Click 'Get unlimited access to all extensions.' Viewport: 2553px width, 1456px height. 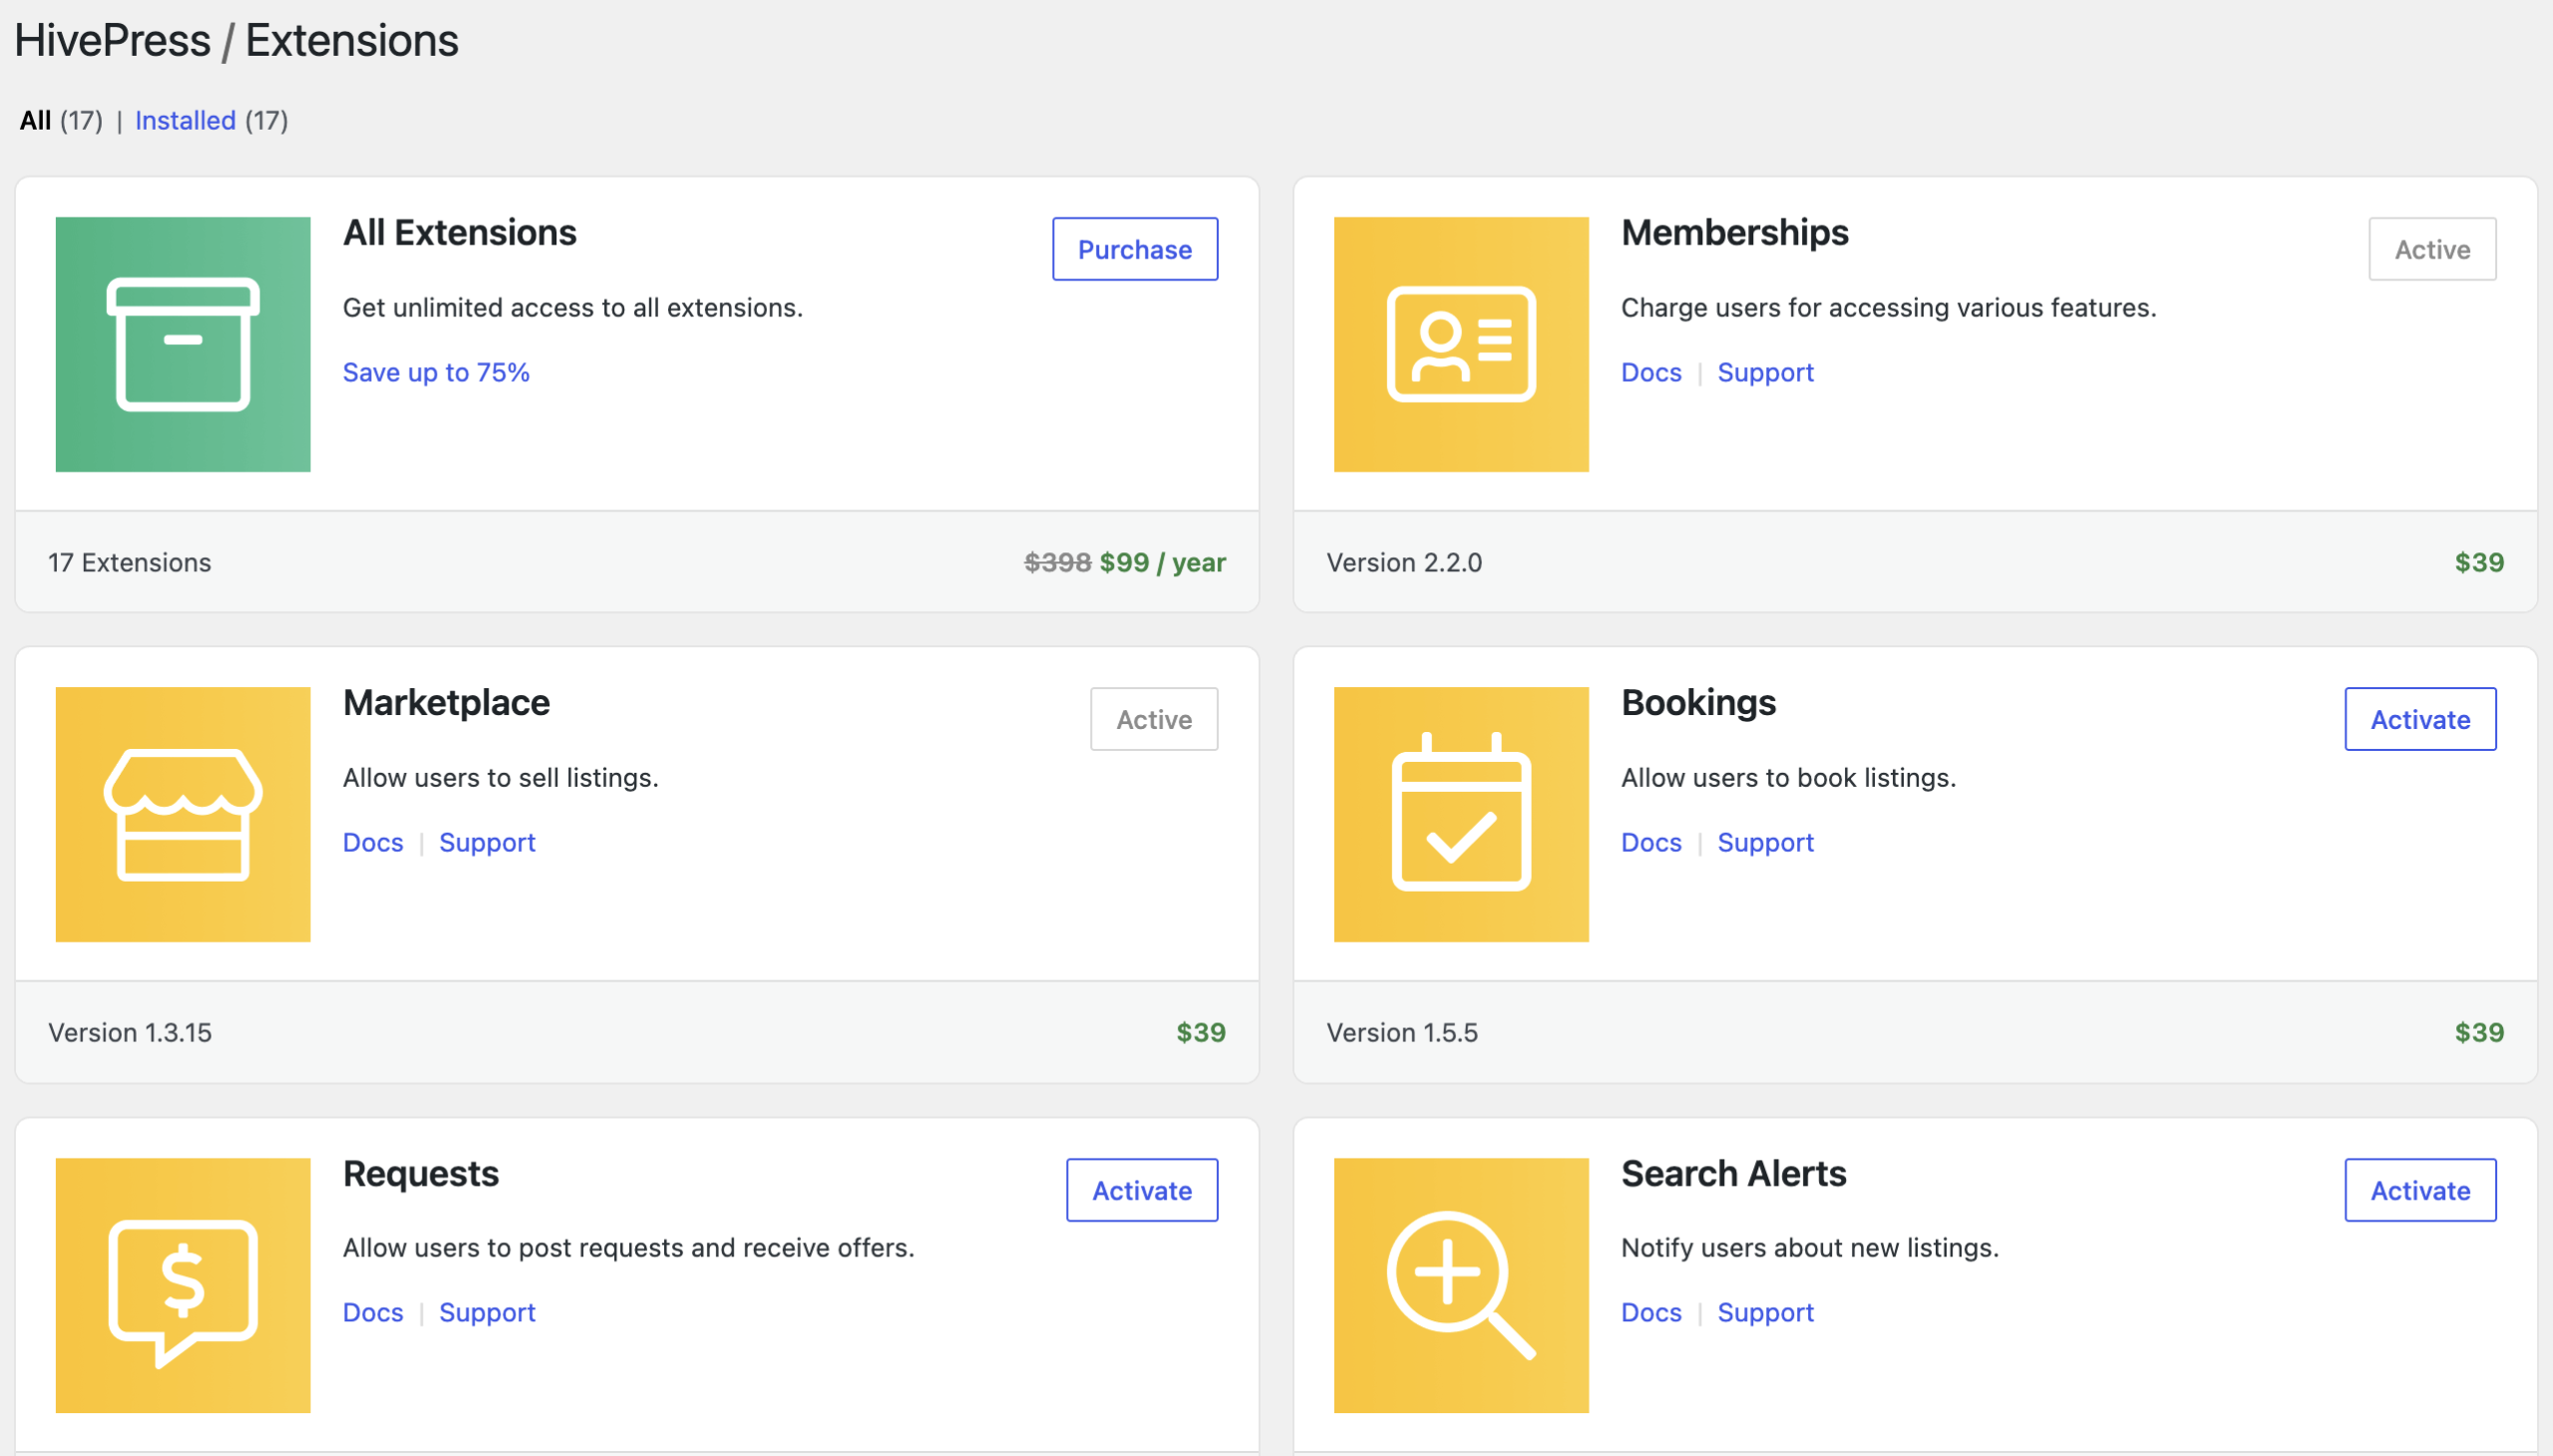pos(573,307)
